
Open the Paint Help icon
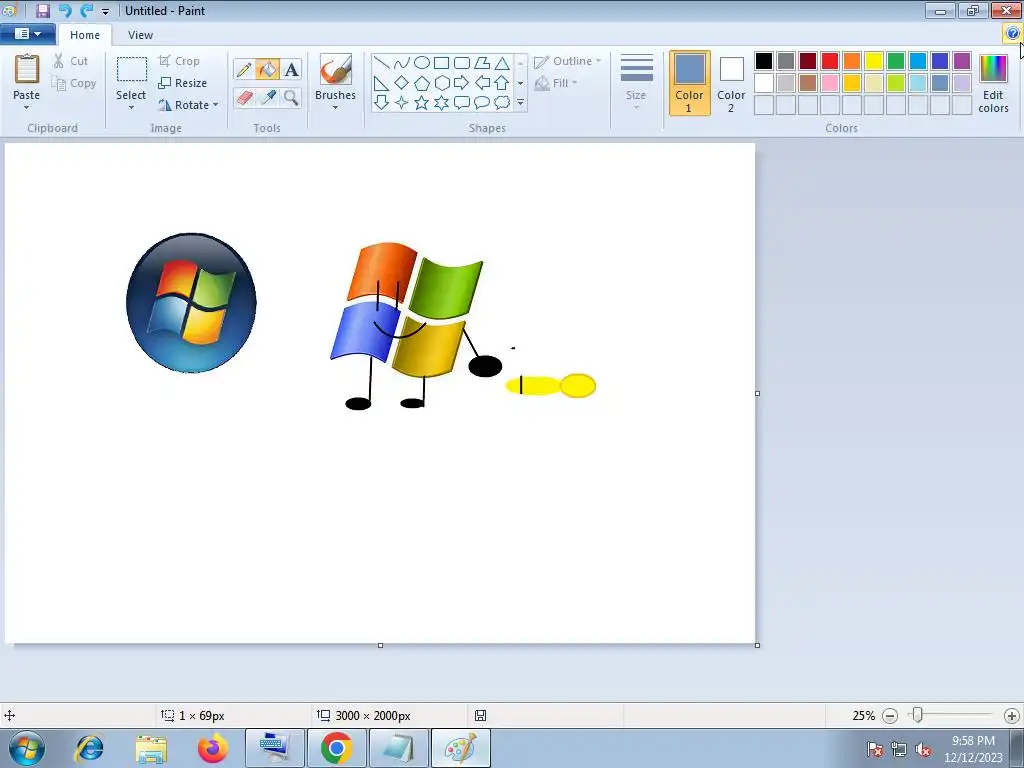[1012, 33]
